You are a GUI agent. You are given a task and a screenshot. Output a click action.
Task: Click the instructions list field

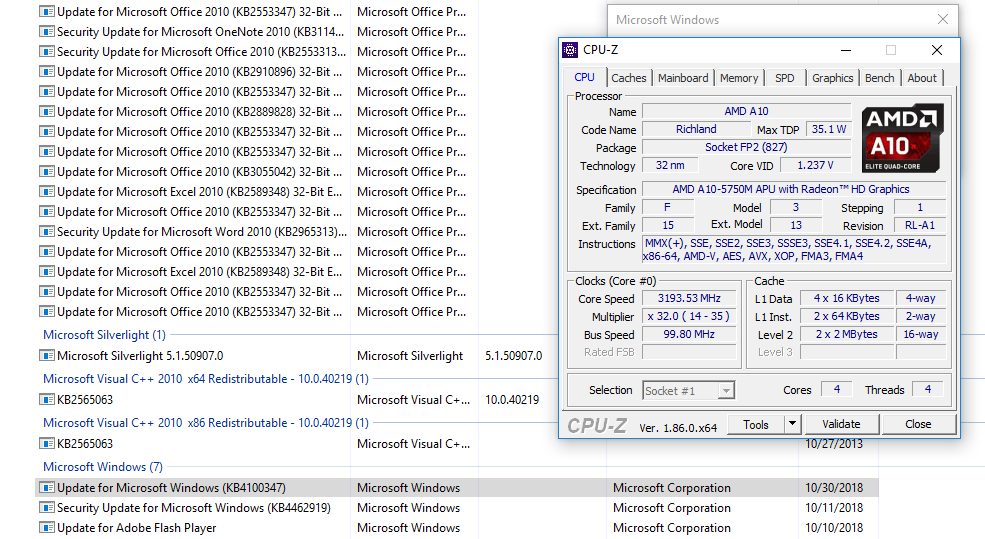pyautogui.click(x=794, y=249)
